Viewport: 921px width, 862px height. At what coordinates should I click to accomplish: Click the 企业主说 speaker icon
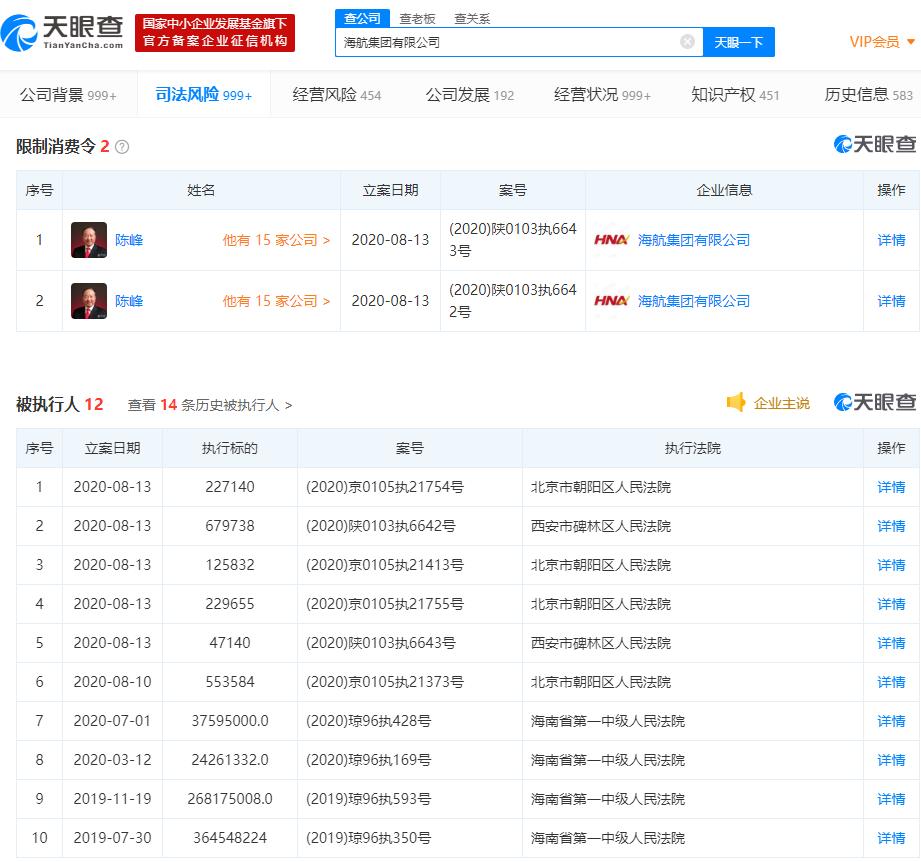click(736, 403)
